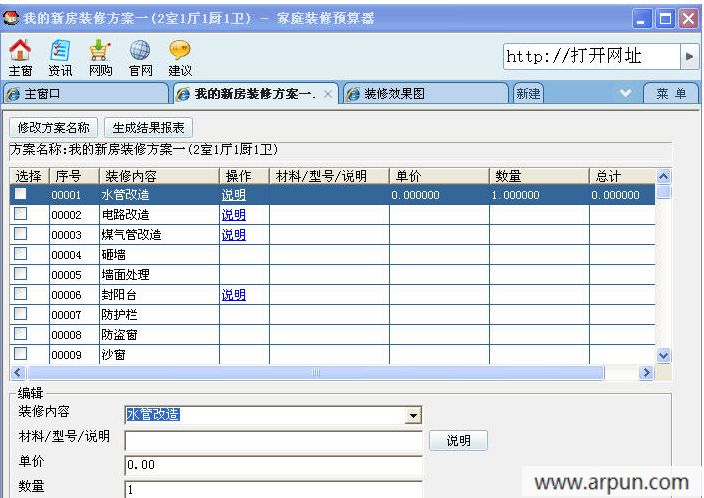Click the 网购 shopping cart icon
704x498 pixels.
100,52
